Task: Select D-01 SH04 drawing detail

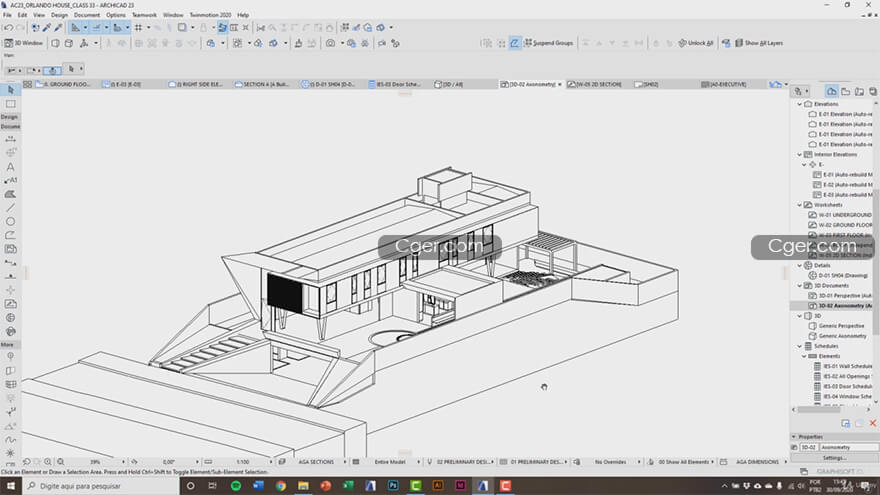Action: click(x=838, y=276)
